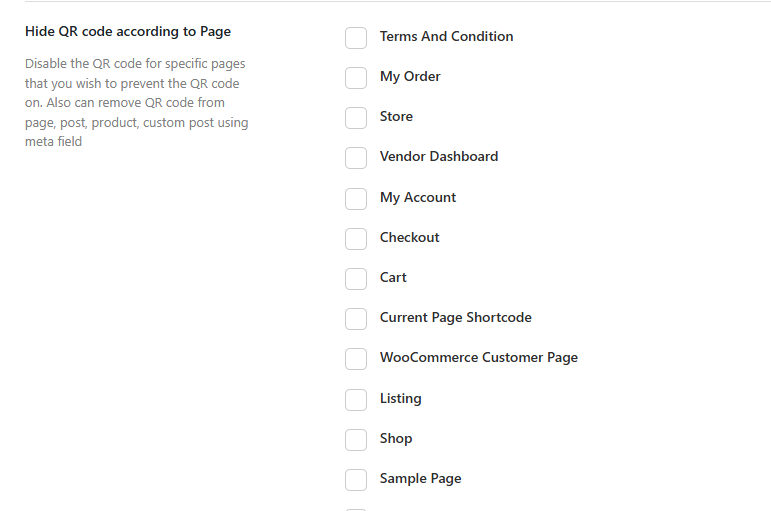Select the Sample Page checkbox
The image size is (771, 511).
[356, 480]
